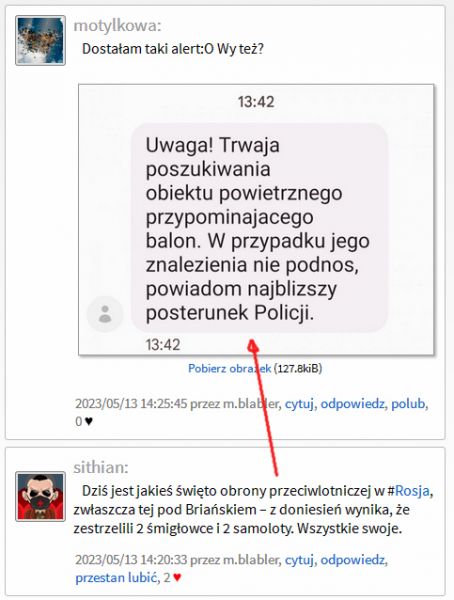
Task: Click the 13:42 time below SMS bubble
Action: pyautogui.click(x=163, y=345)
